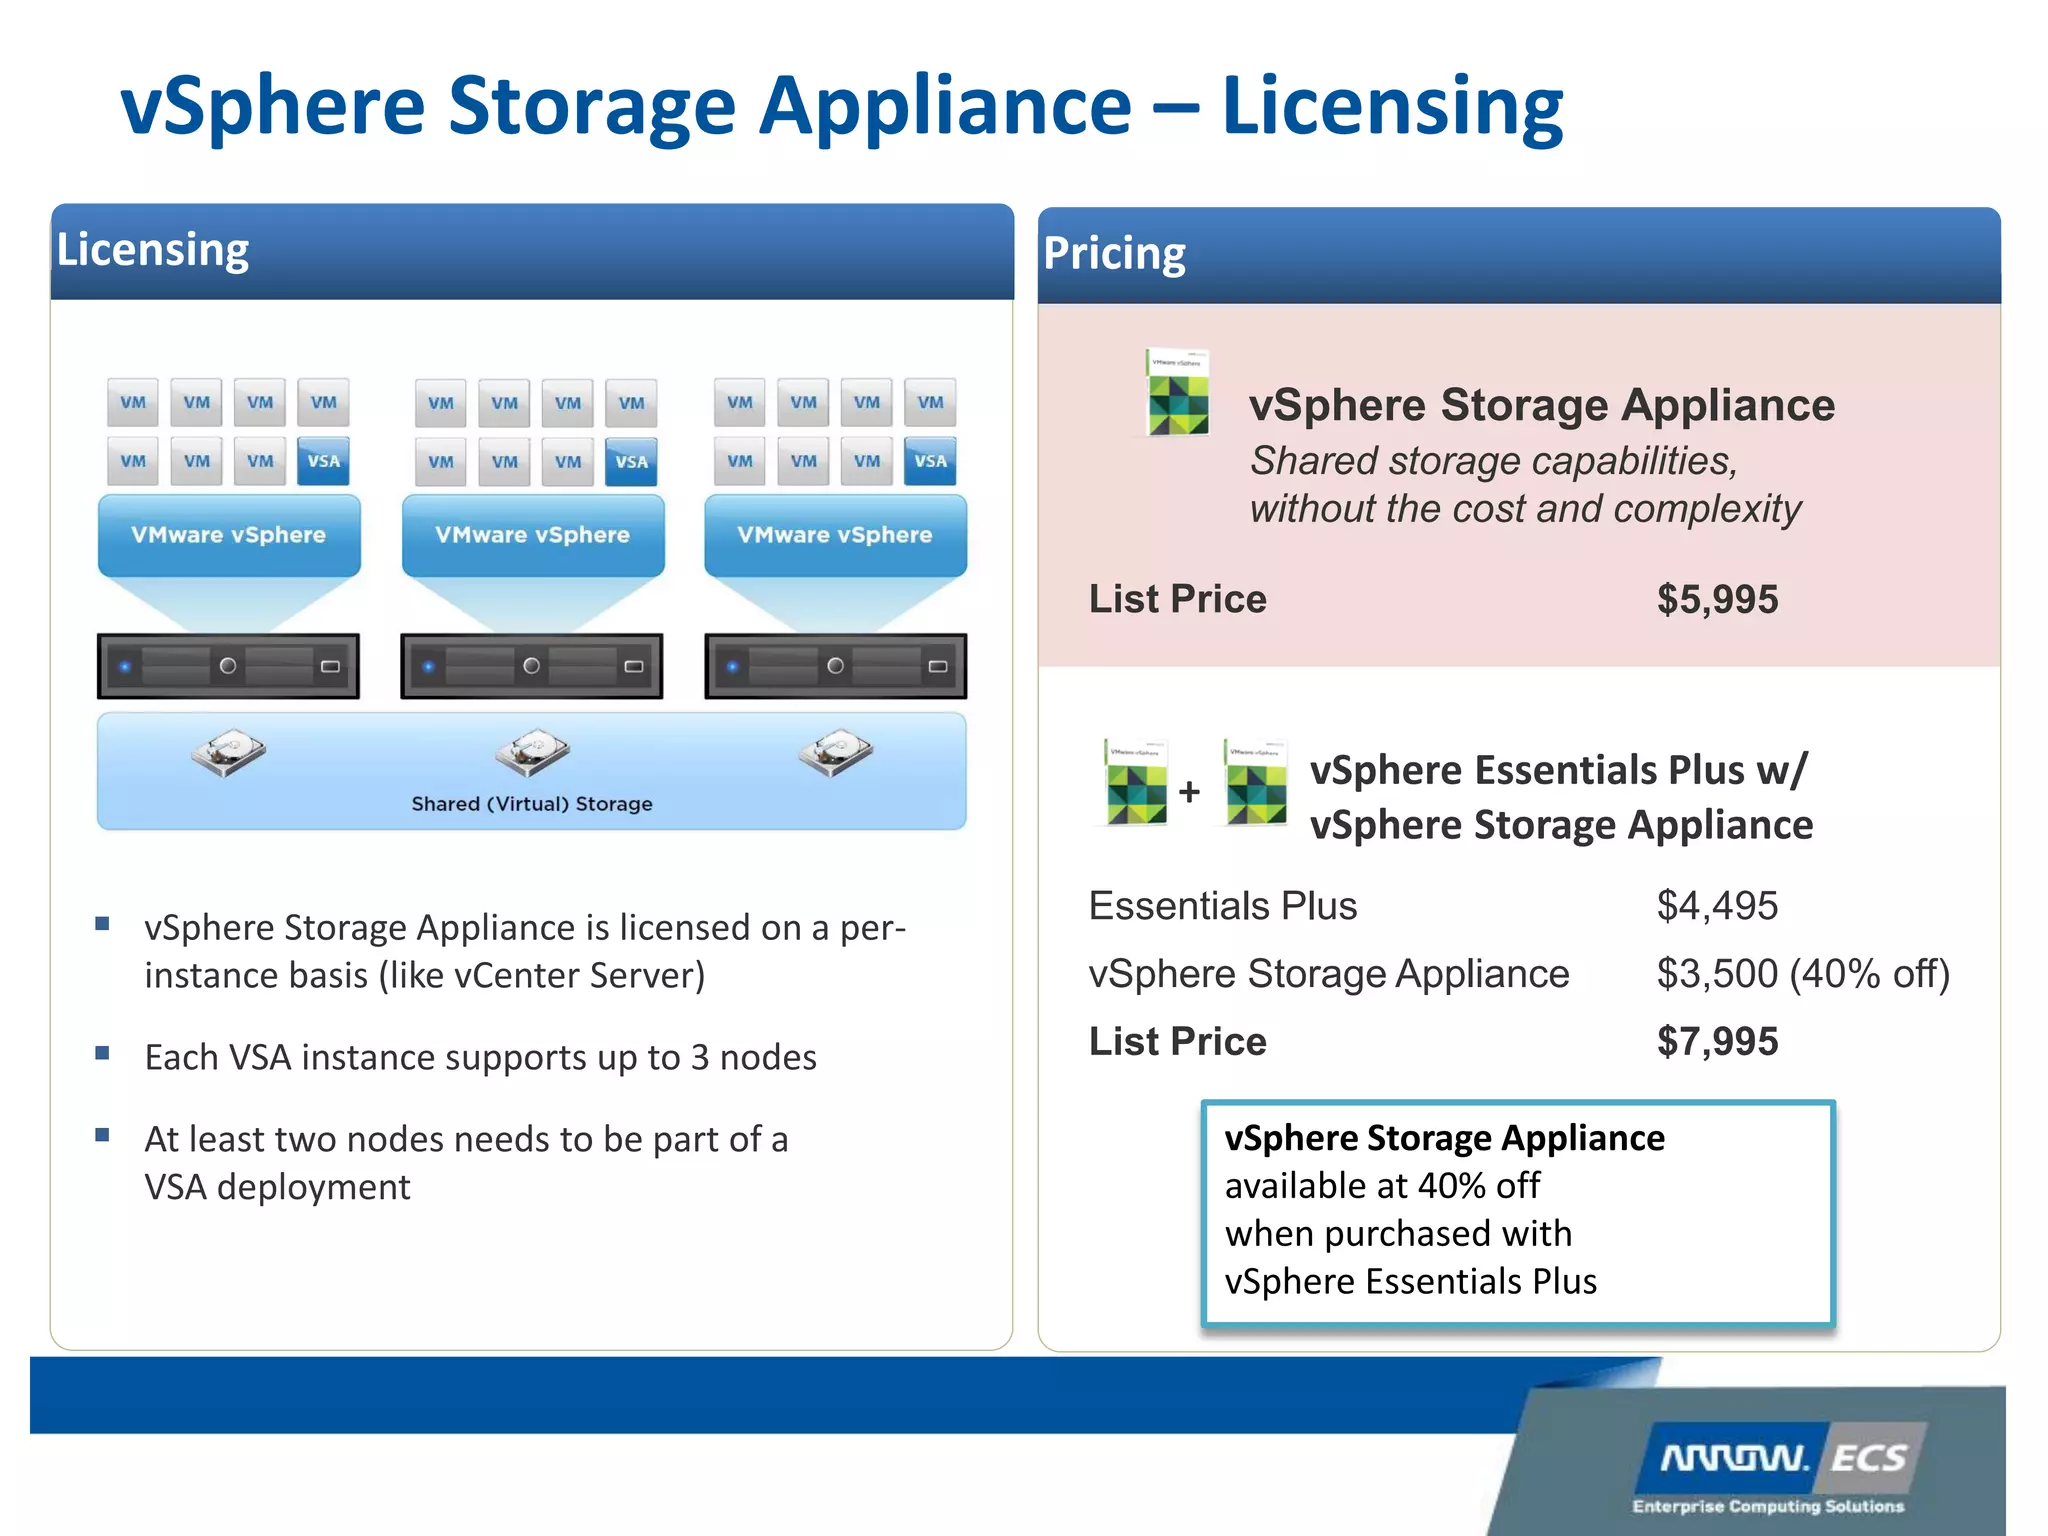This screenshot has height=1536, width=2048.
Task: Click the Arrow ECS logo
Action: click(1782, 1458)
